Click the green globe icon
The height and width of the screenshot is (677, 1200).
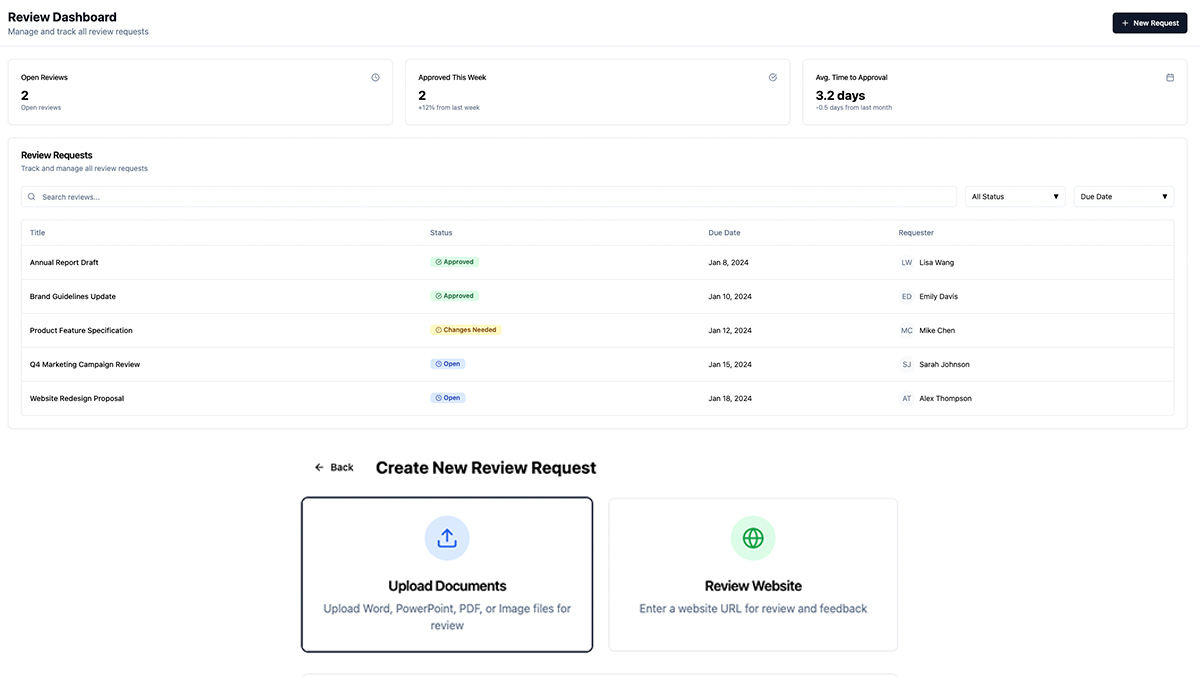[x=753, y=538]
